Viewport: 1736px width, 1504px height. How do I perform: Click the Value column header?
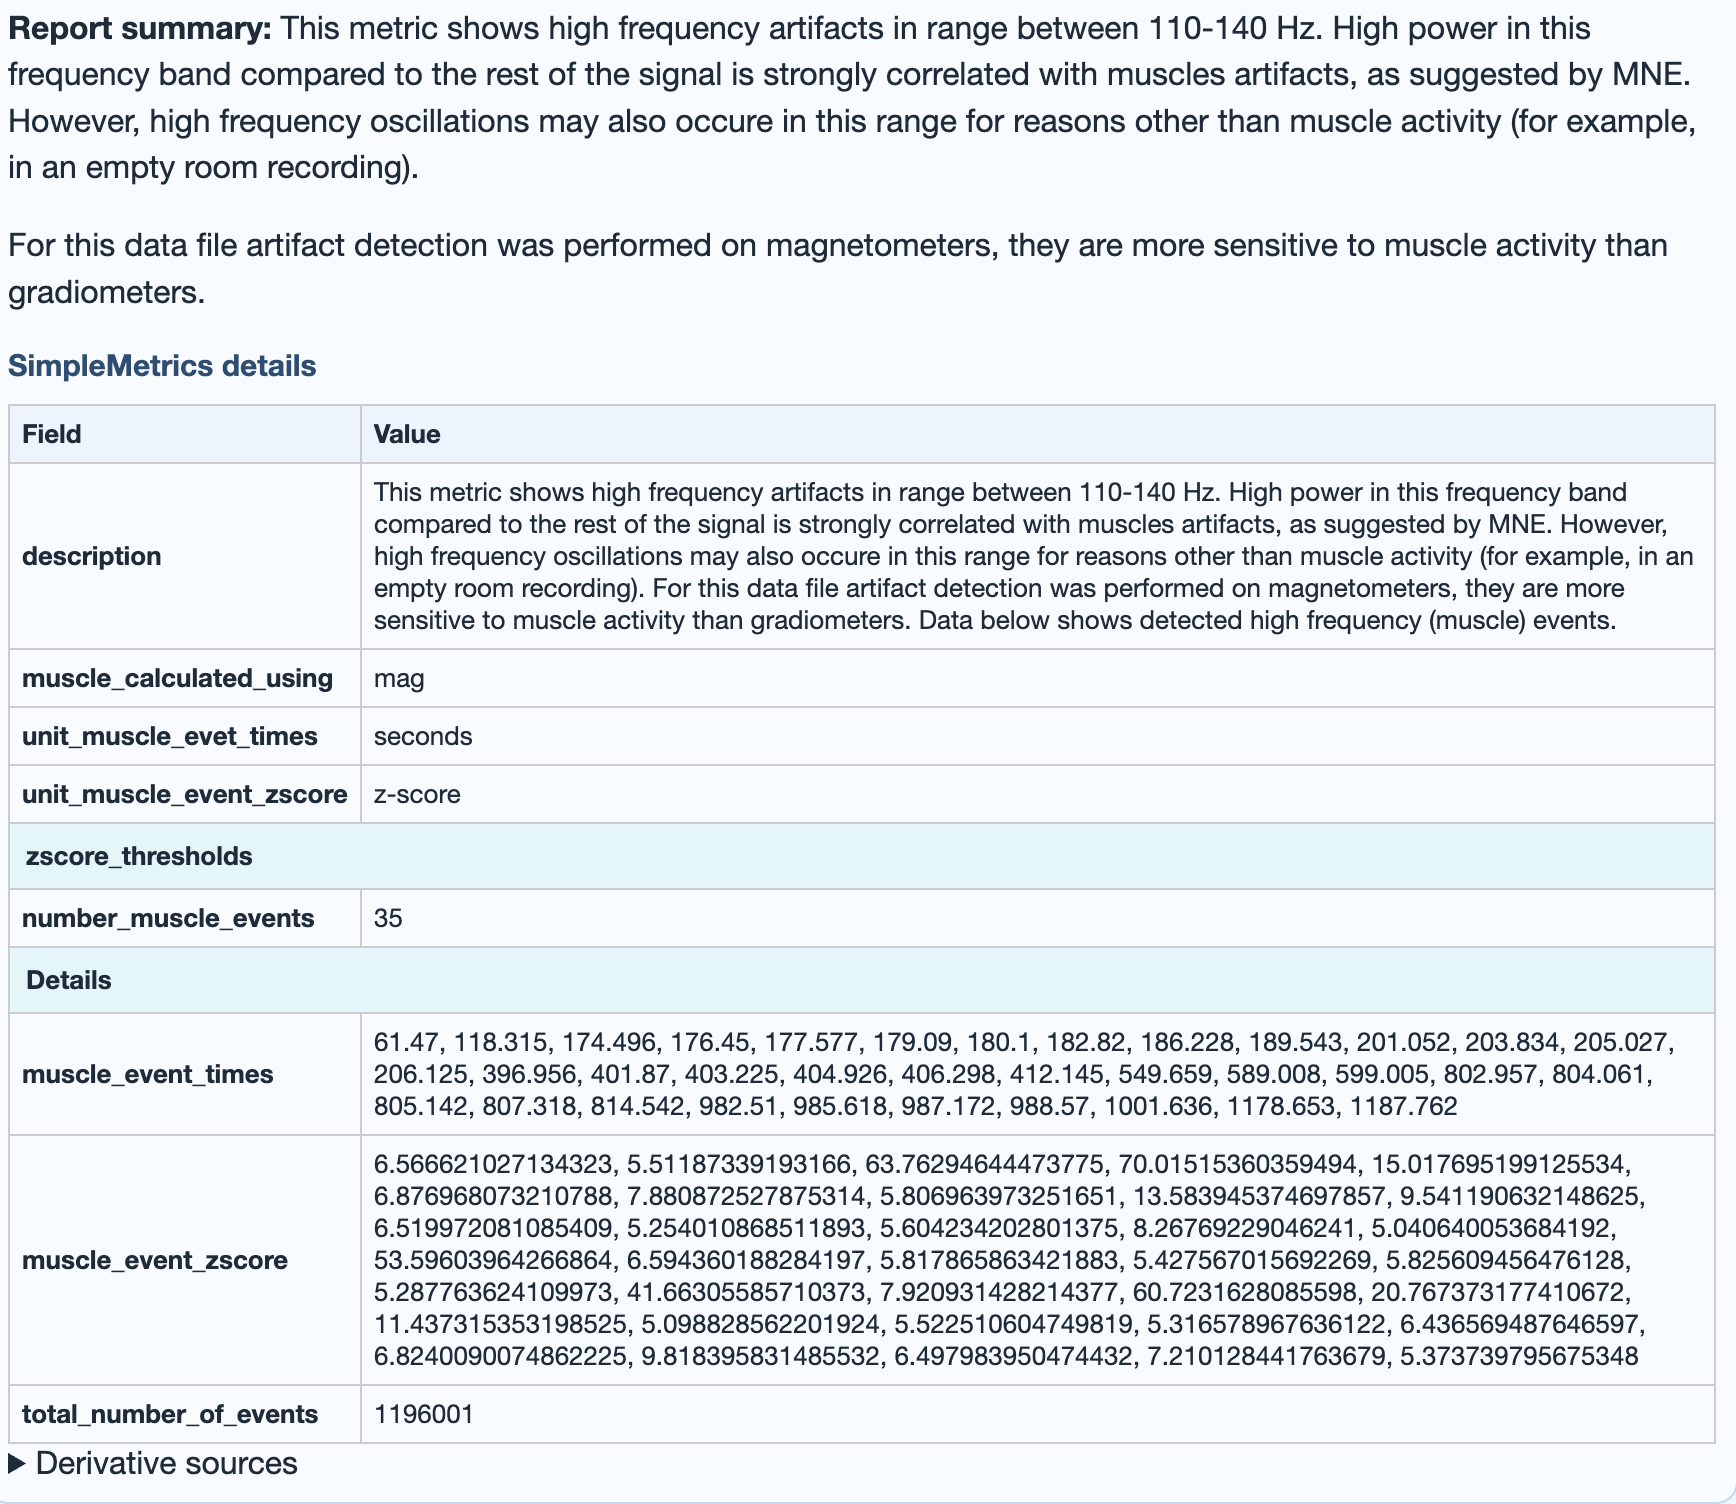click(1038, 434)
